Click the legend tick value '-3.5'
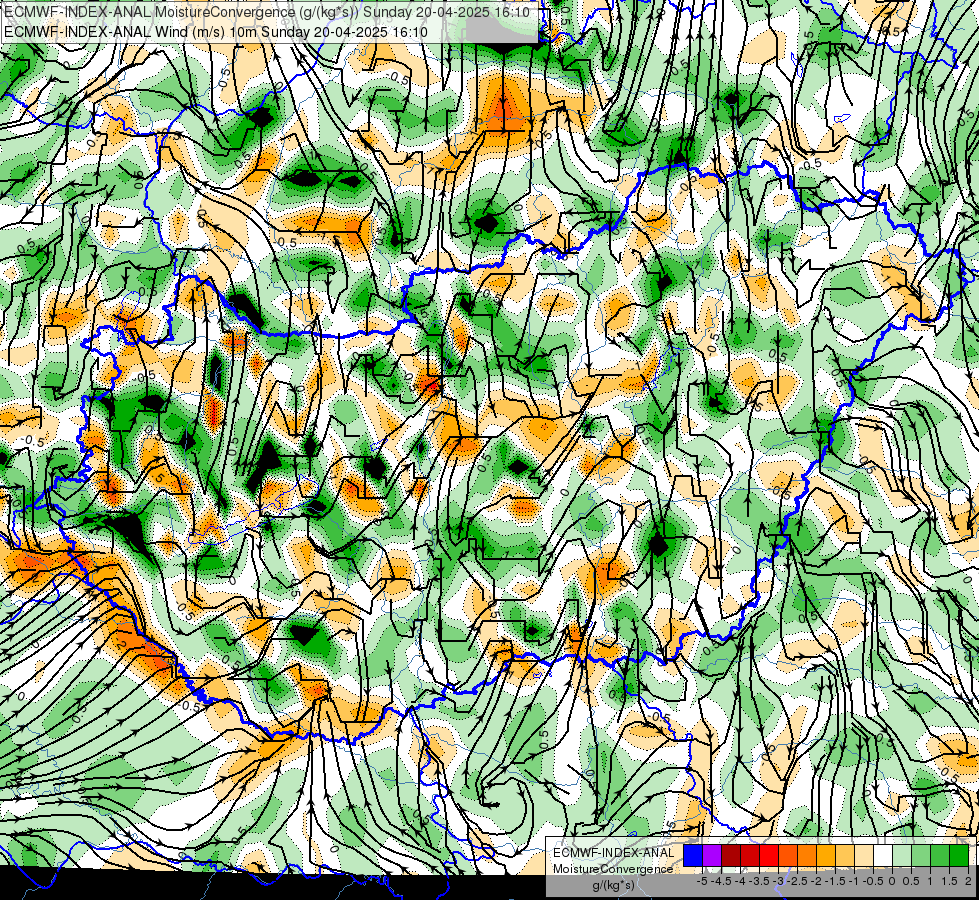This screenshot has width=979, height=900. click(x=759, y=881)
